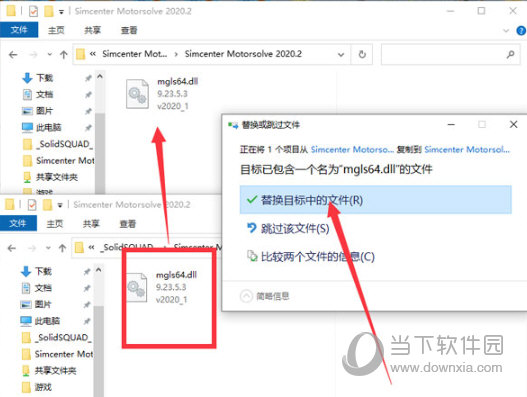Open the quick access toolbar dropdown in the top title bar
Screen dimensions: 527x397
[61, 12]
